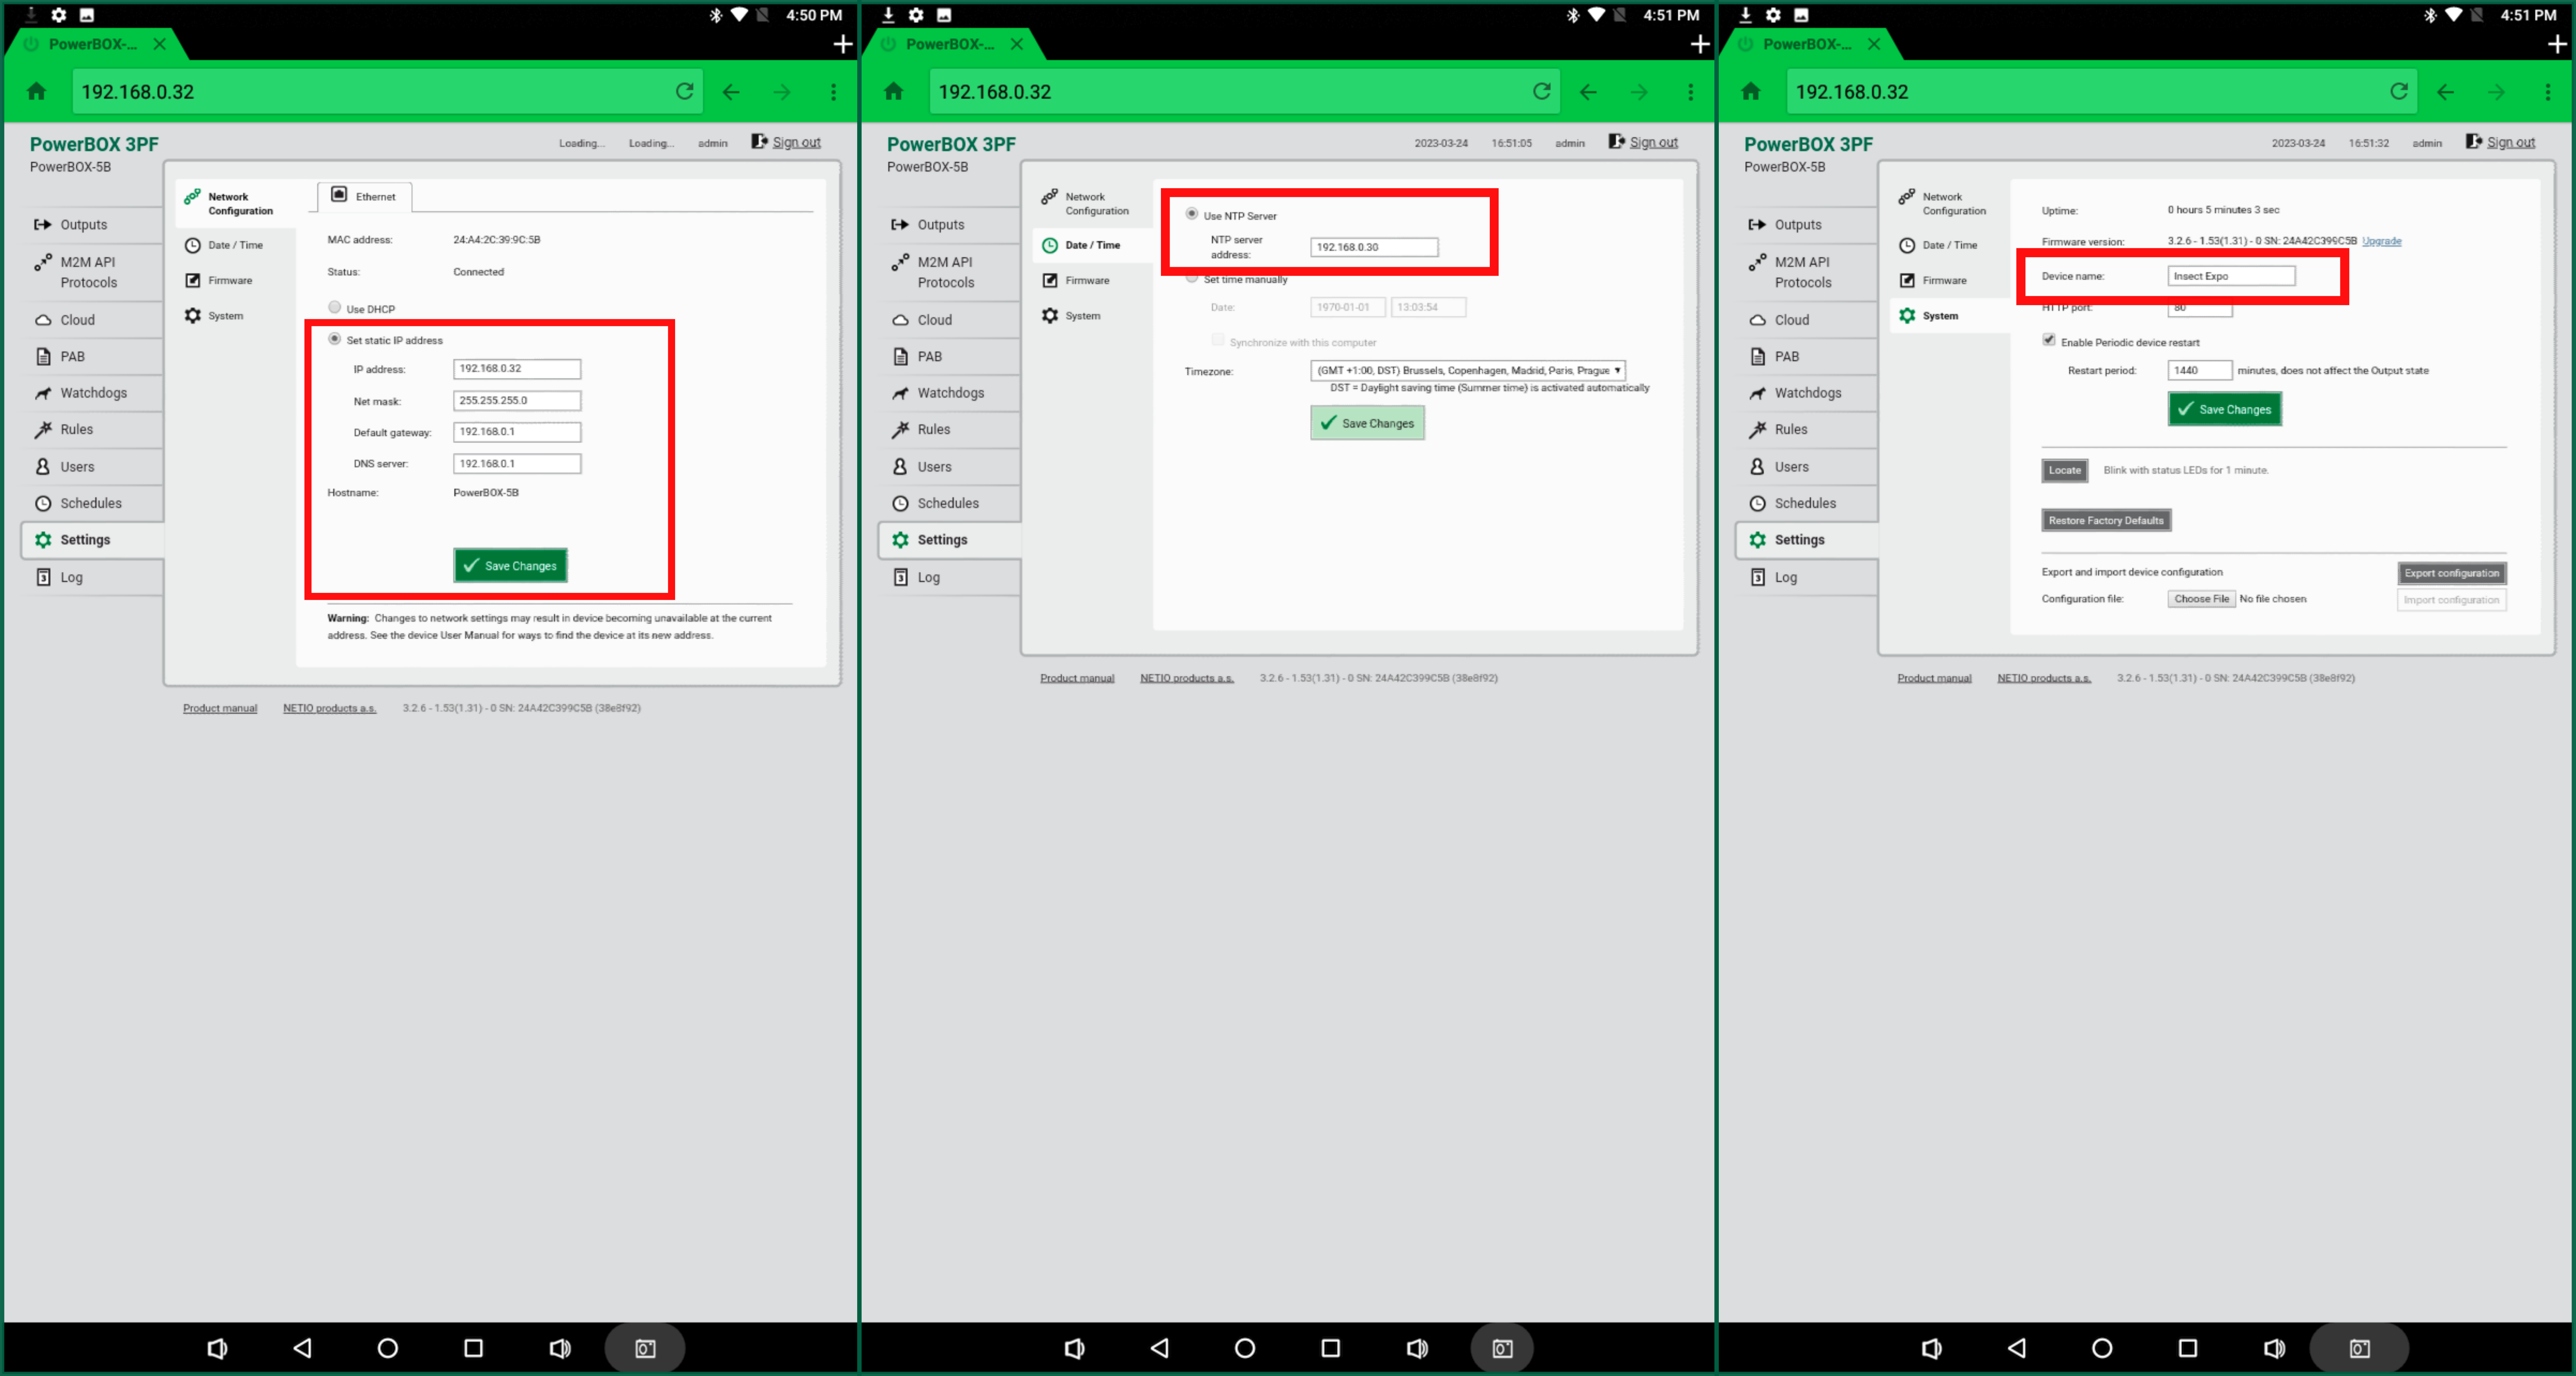This screenshot has height=1376, width=2576.
Task: Click the Device name input field
Action: click(x=2231, y=276)
